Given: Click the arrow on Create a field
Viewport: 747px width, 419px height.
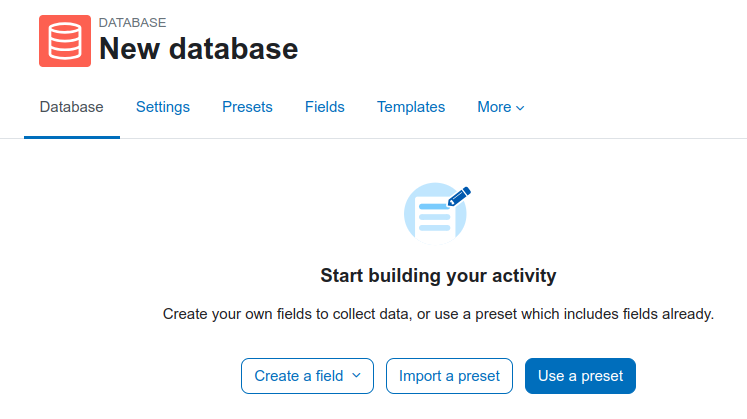Looking at the screenshot, I should (356, 376).
